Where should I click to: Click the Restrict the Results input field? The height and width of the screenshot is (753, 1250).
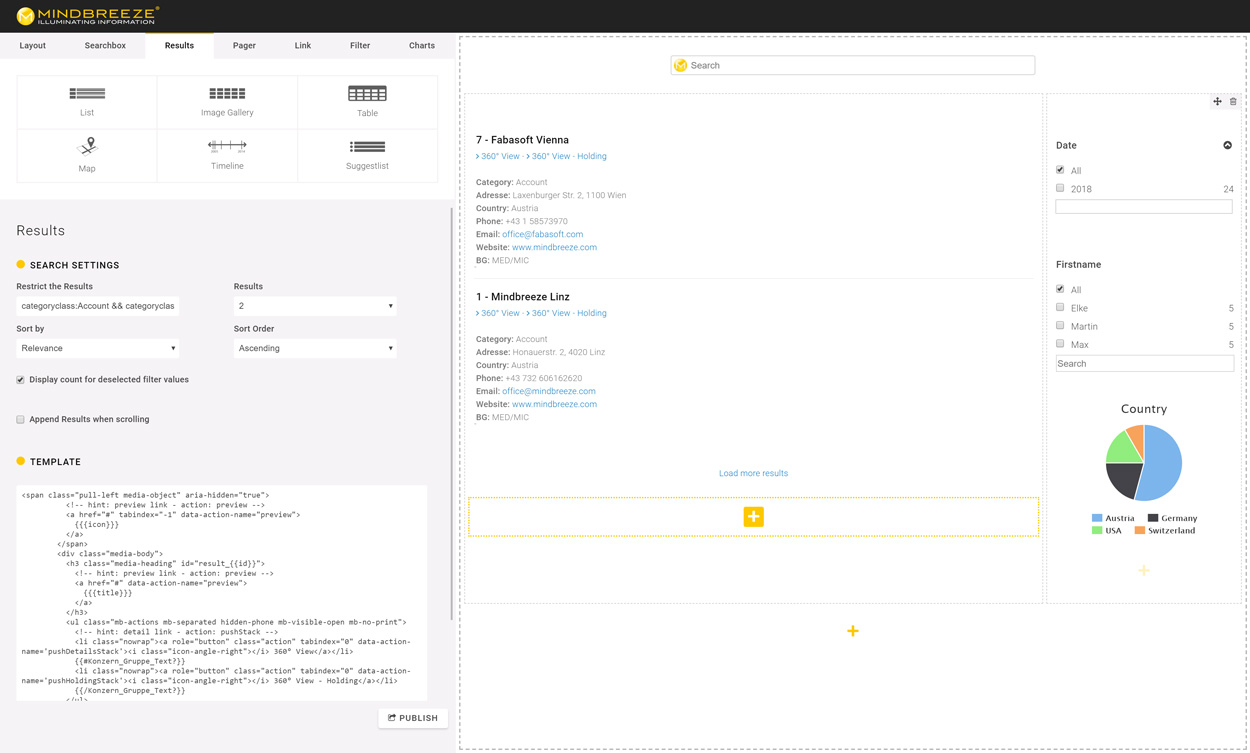pyautogui.click(x=98, y=306)
